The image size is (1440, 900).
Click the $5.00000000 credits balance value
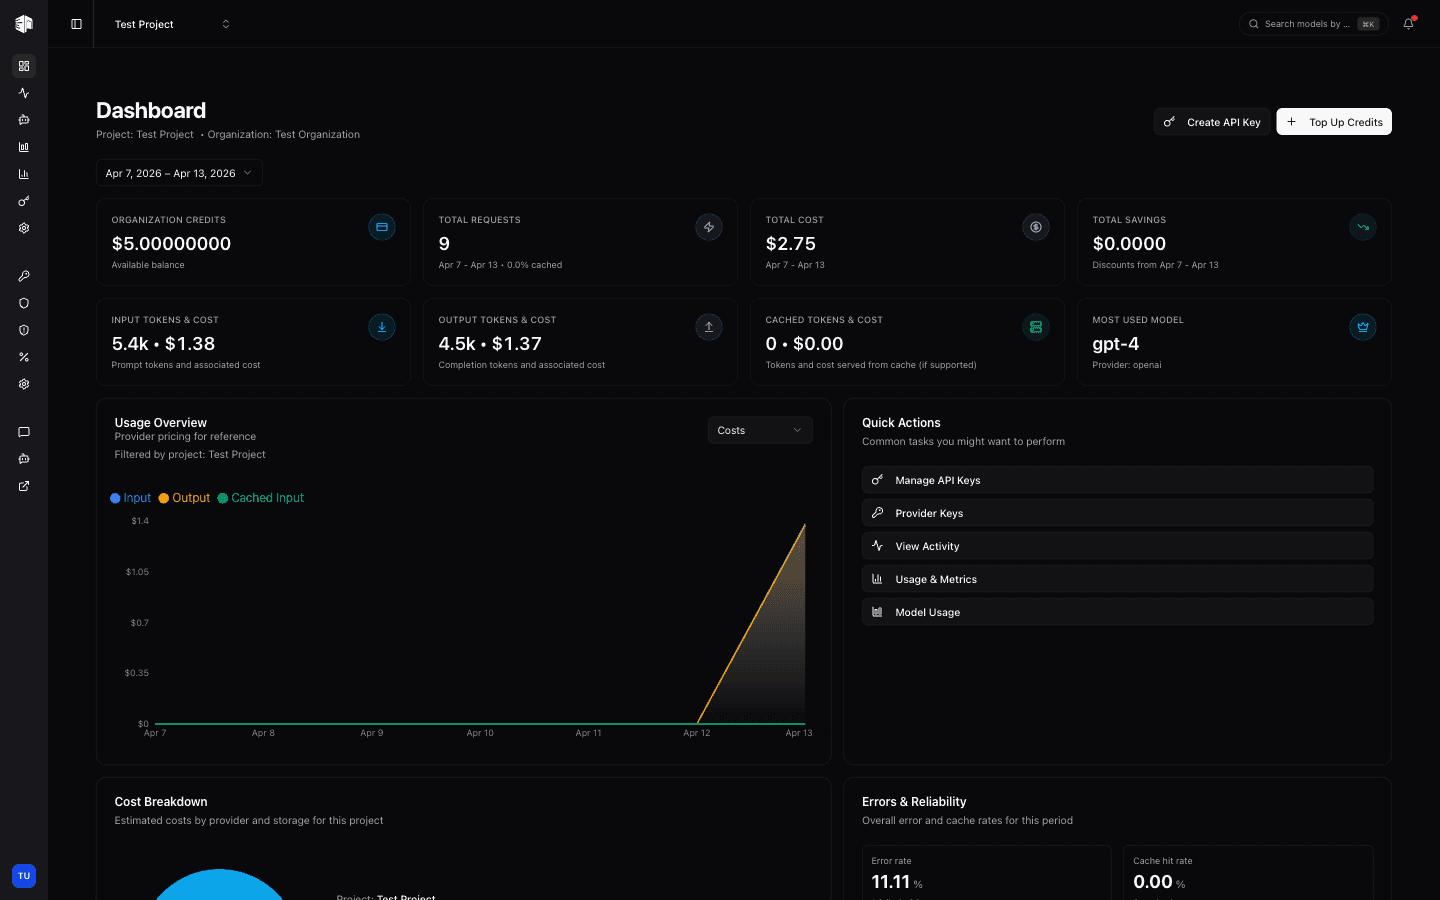pyautogui.click(x=171, y=244)
